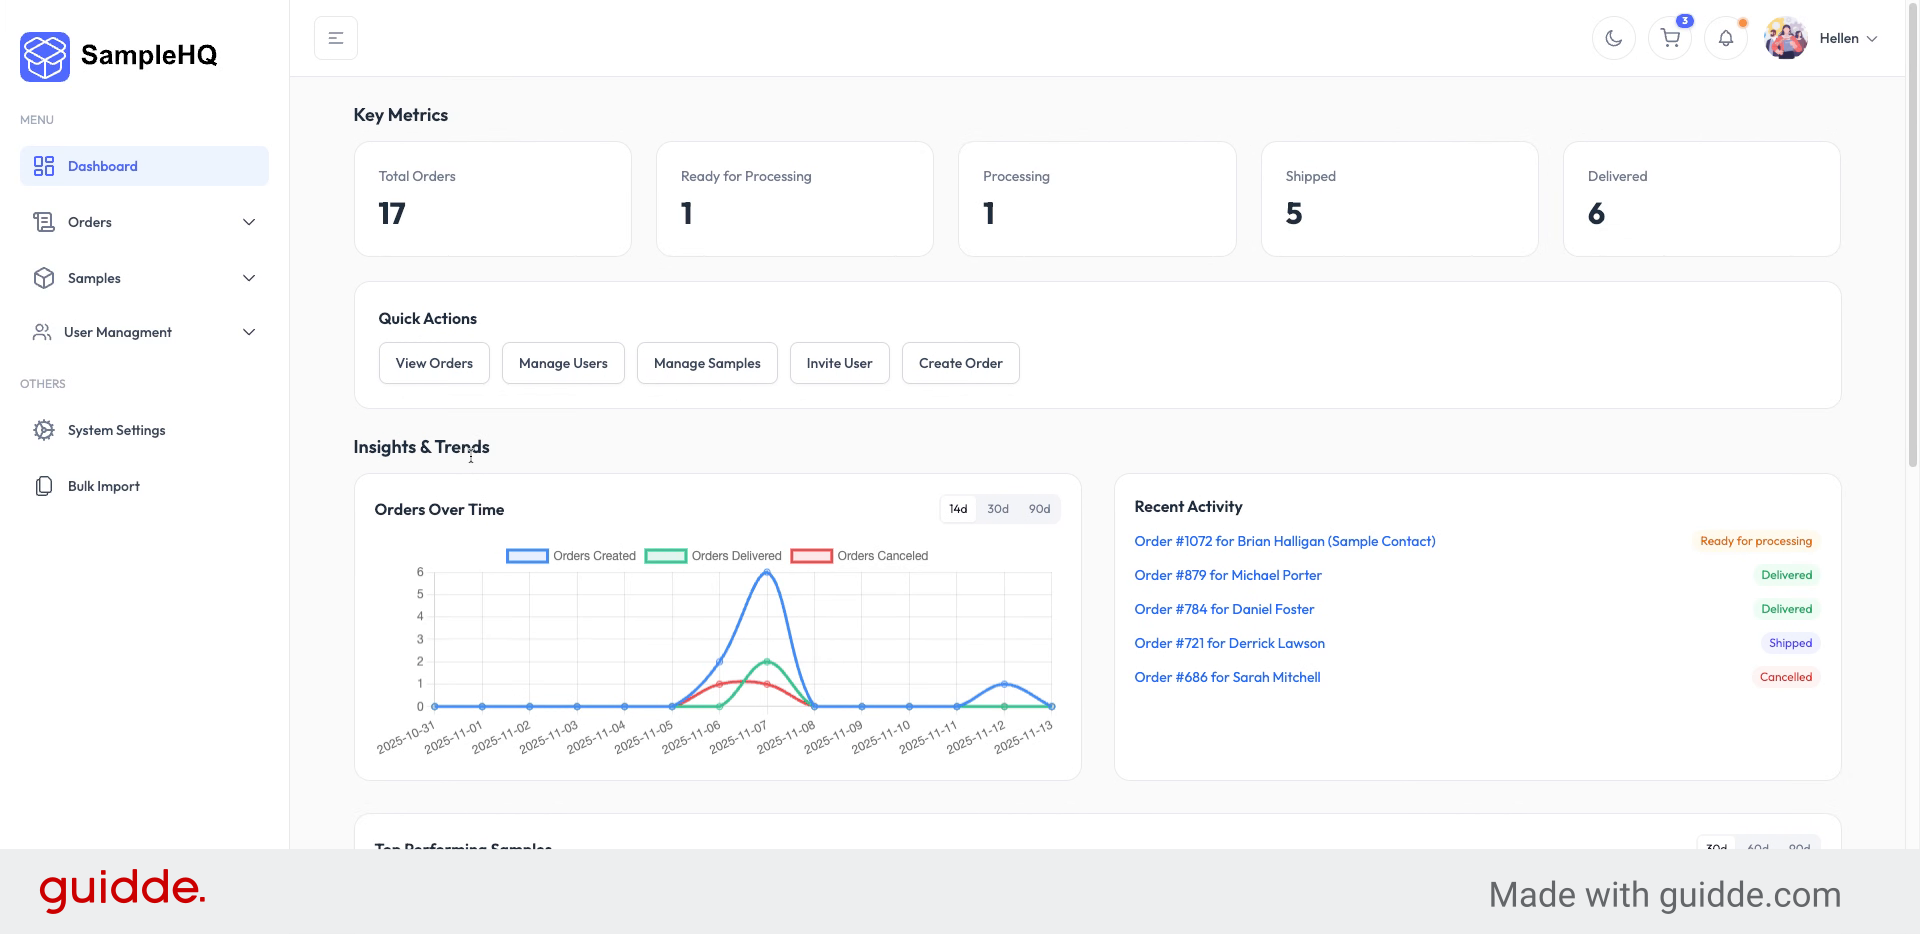Click the green Orders Delivered color swatch

coord(666,555)
